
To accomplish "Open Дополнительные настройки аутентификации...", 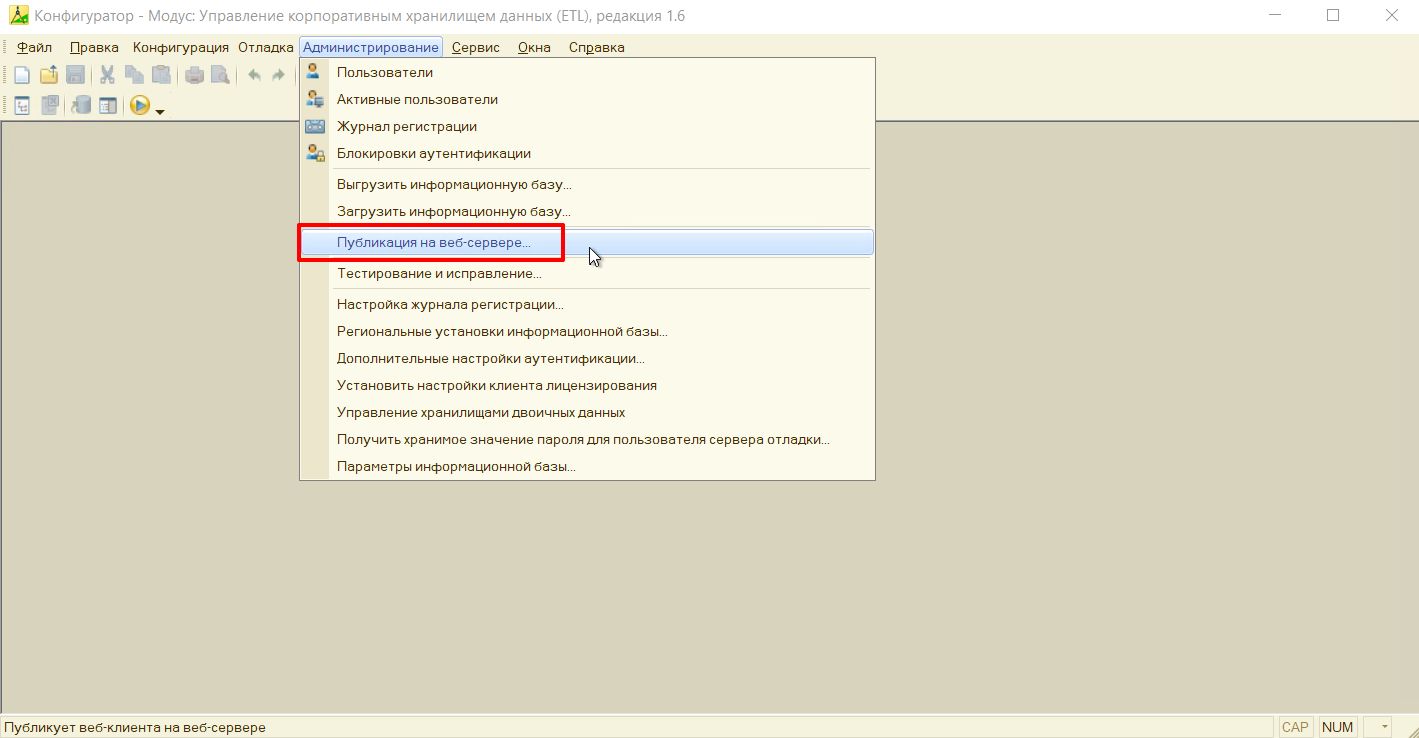I will (x=587, y=358).
